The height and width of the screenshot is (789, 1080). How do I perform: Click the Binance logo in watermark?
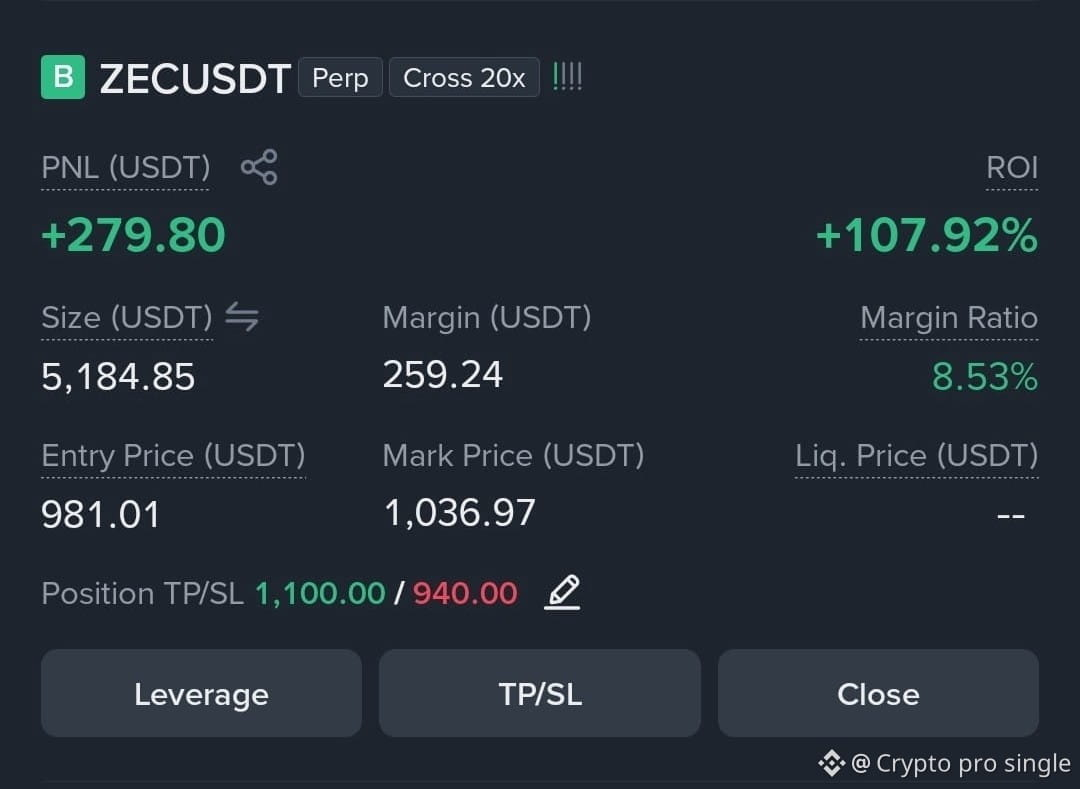point(831,763)
